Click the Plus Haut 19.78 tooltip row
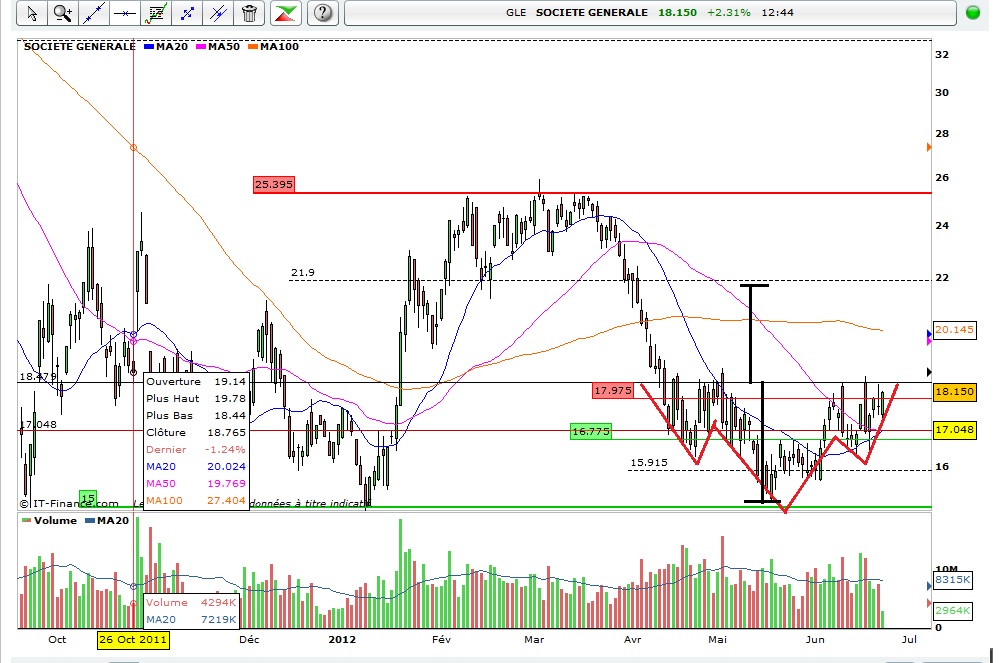Screen dimensions: 999x663 pyautogui.click(x=196, y=399)
